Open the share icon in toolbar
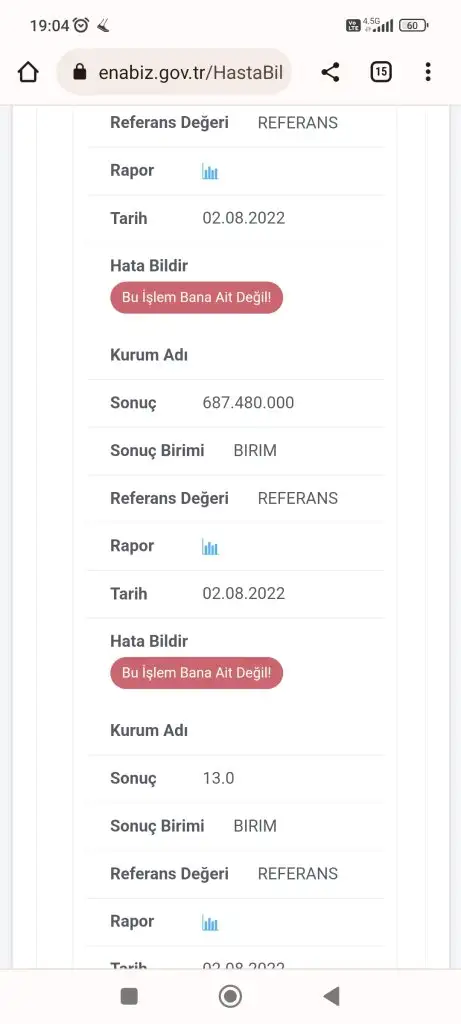Viewport: 461px width, 1024px height. click(x=330, y=72)
